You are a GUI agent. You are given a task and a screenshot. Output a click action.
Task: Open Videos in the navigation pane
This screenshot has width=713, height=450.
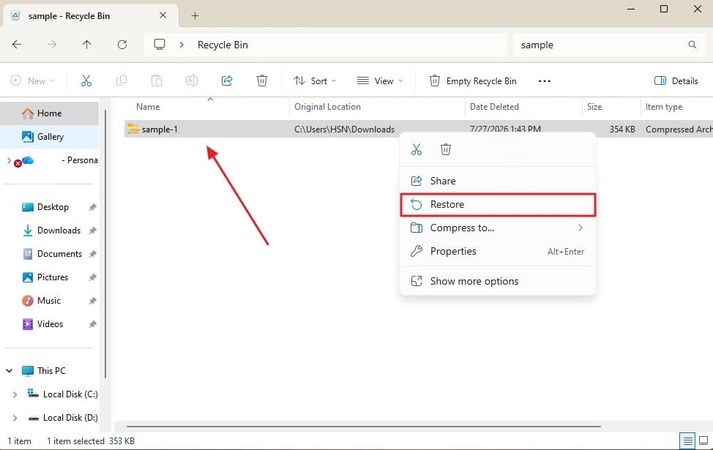coord(49,324)
